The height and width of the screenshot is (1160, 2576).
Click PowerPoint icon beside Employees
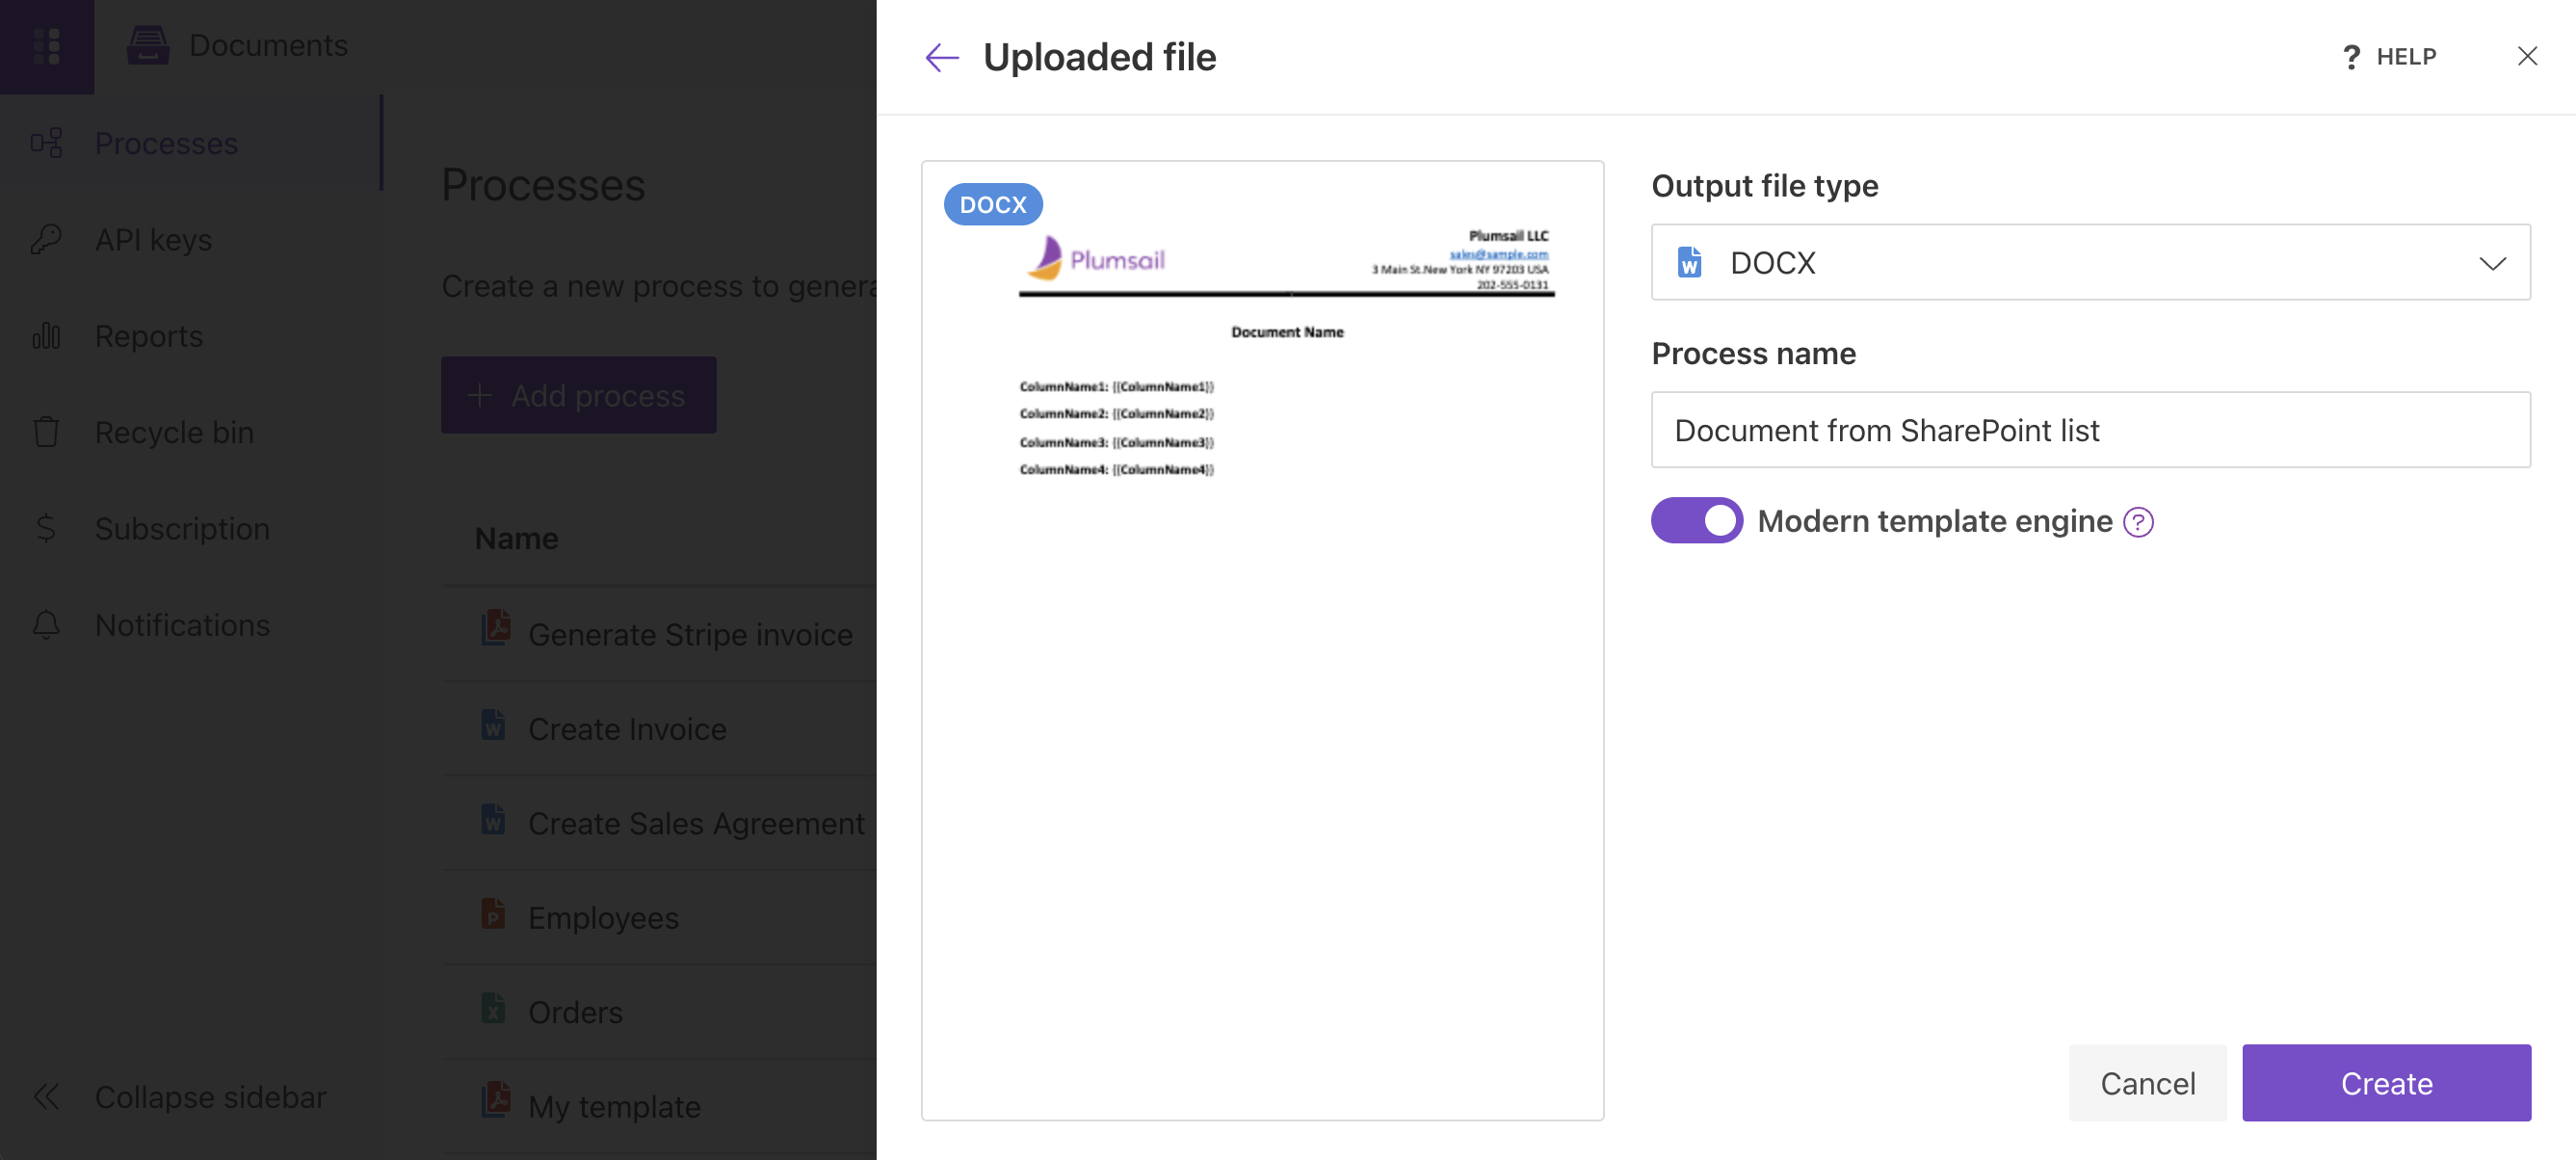coord(492,912)
